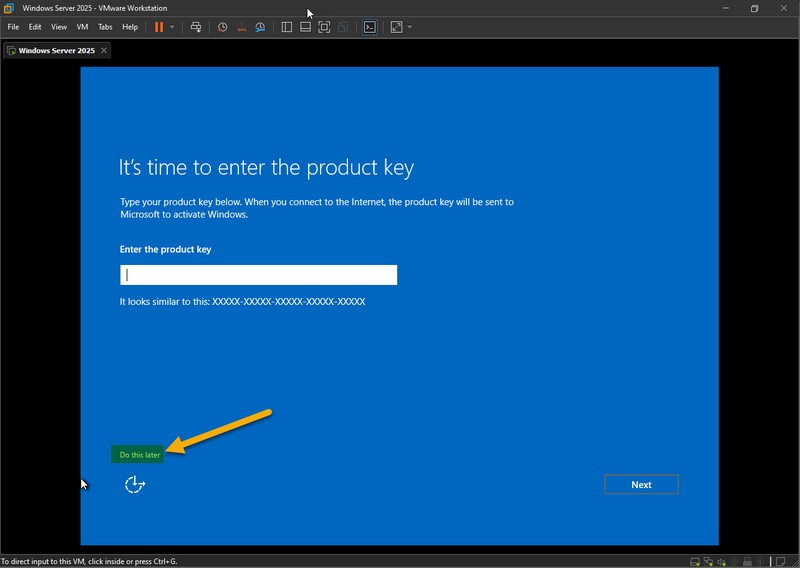Viewport: 800px width, 568px height.
Task: Click the CD/DVD drive status icon
Action: (x=734, y=562)
